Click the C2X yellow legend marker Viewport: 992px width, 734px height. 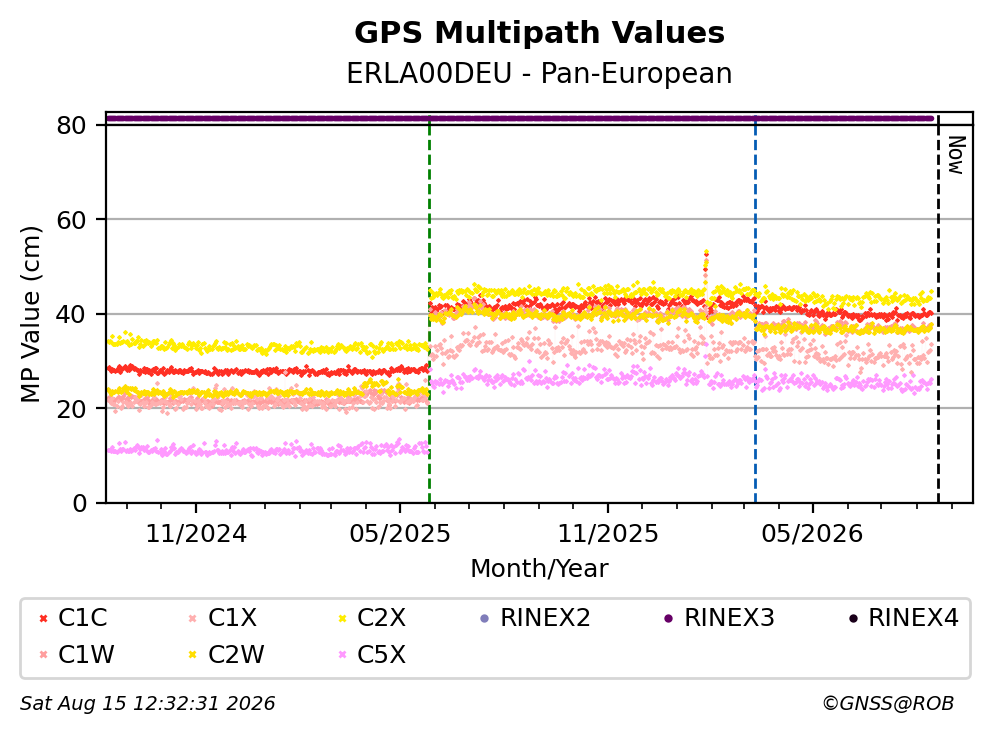pos(343,618)
